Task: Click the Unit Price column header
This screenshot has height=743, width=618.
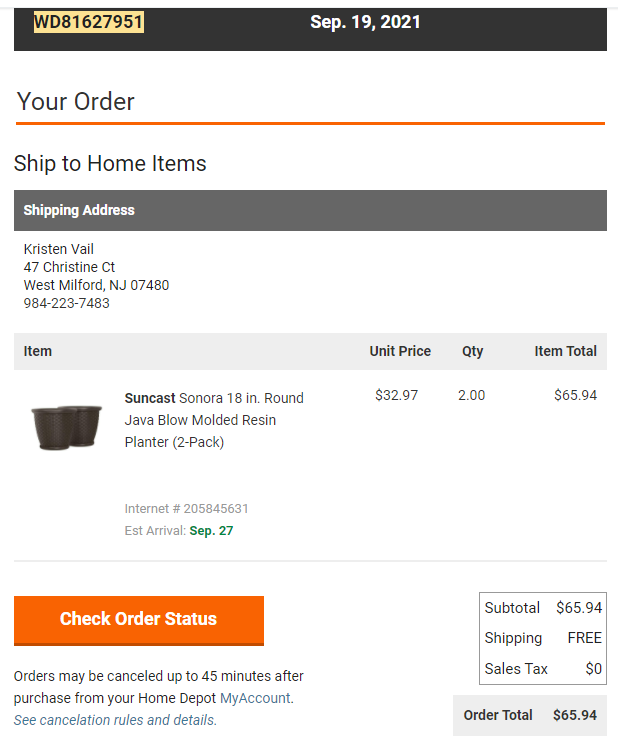Action: [400, 351]
